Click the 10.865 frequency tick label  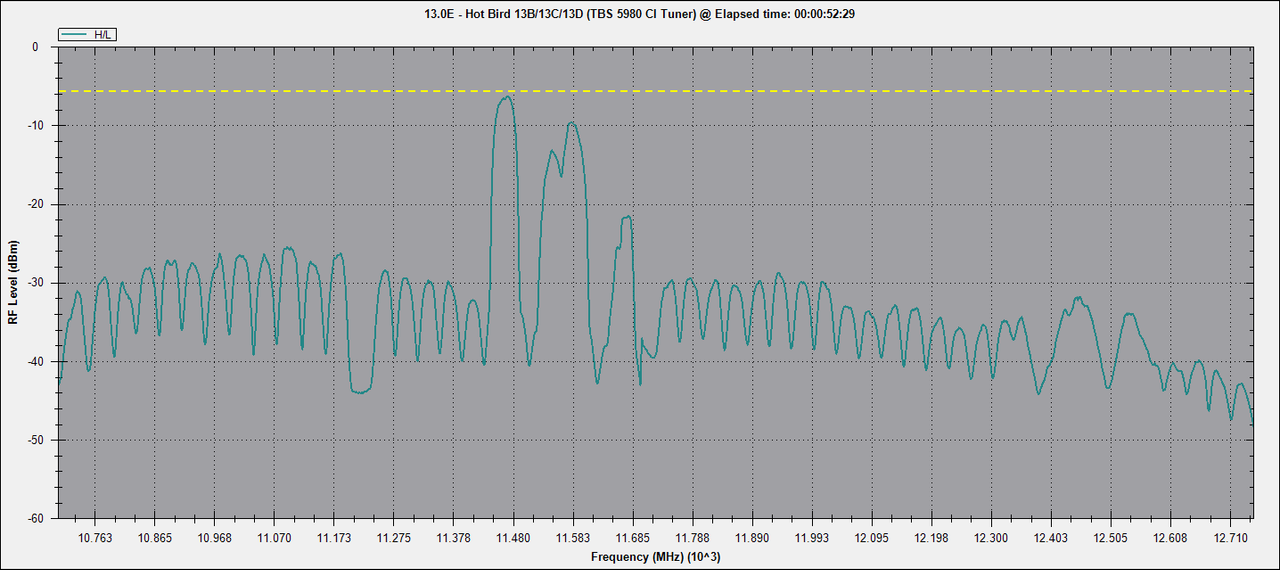[155, 538]
